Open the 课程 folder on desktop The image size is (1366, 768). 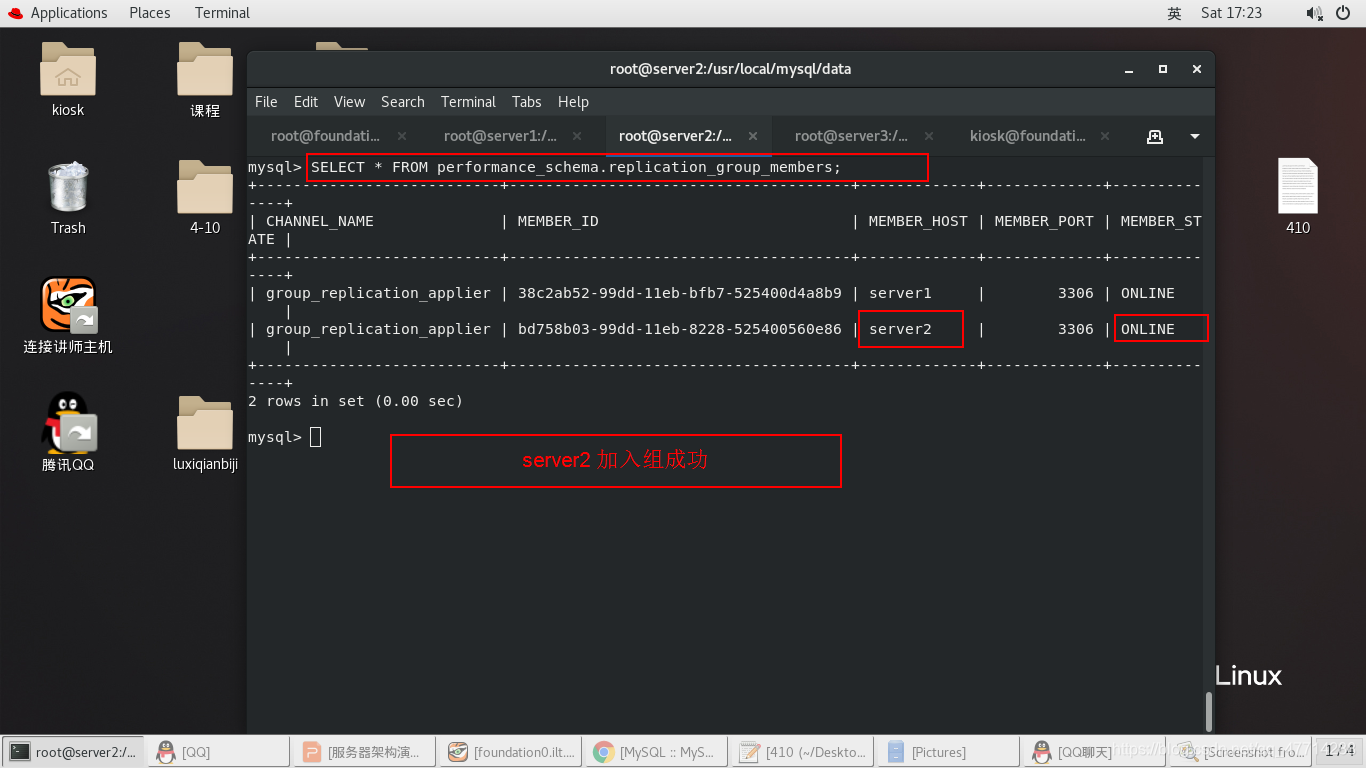[205, 69]
